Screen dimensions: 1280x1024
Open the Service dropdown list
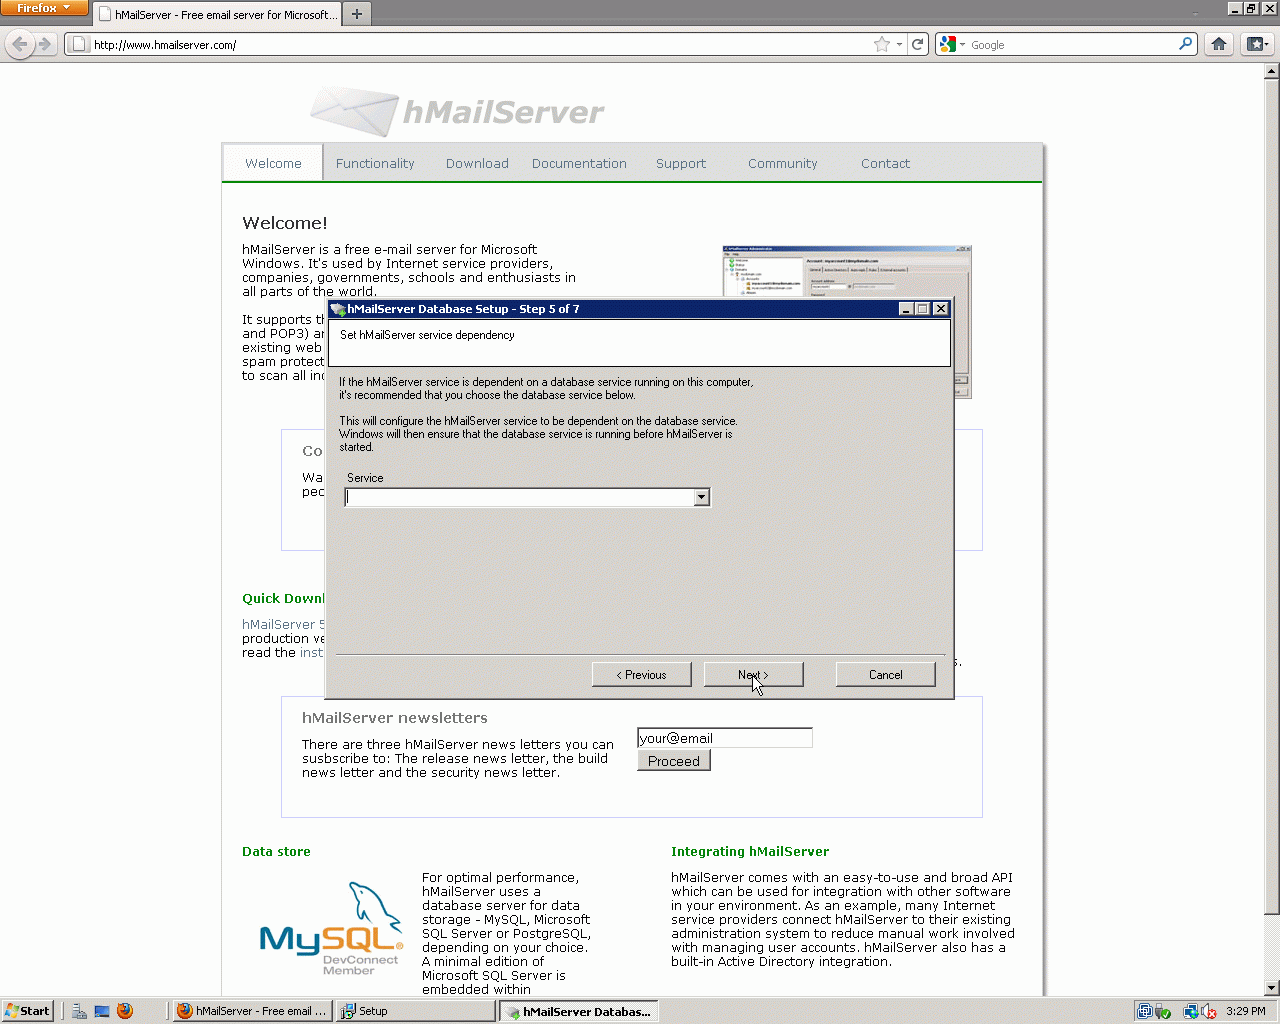[702, 497]
